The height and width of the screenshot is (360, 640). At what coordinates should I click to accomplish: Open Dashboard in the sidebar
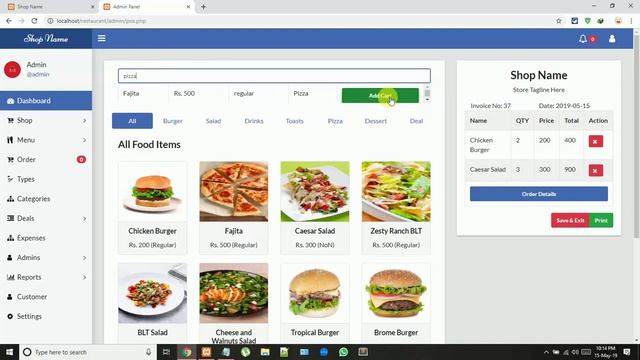(x=46, y=101)
